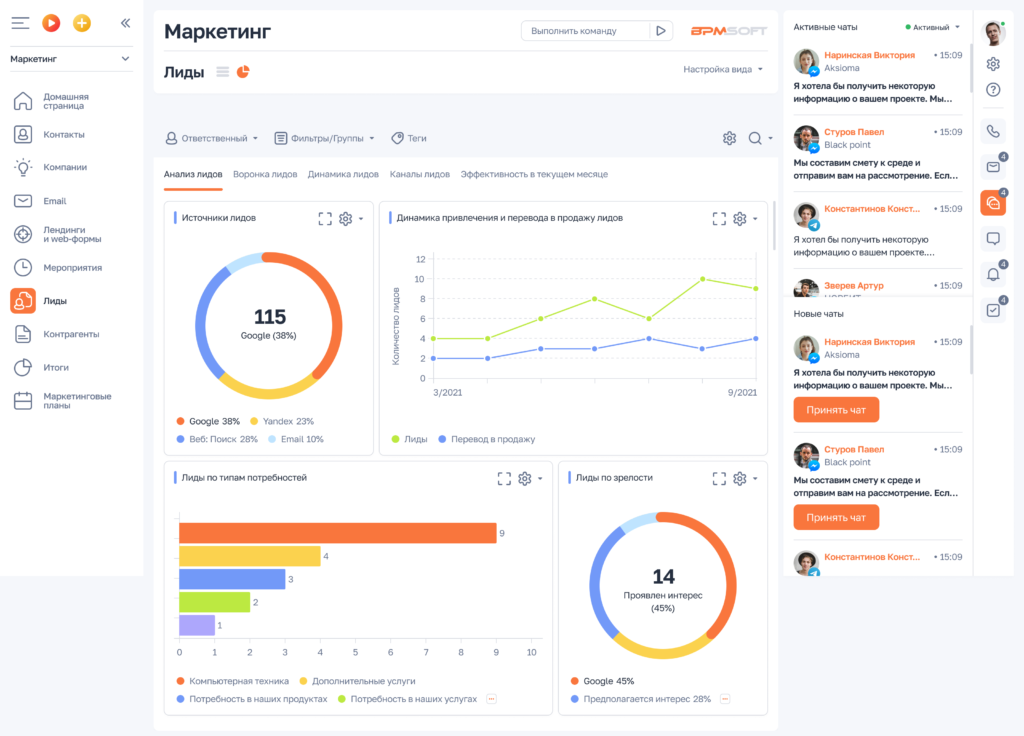The width and height of the screenshot is (1024, 736).
Task: Open Настройка вида dropdown
Action: 723,69
